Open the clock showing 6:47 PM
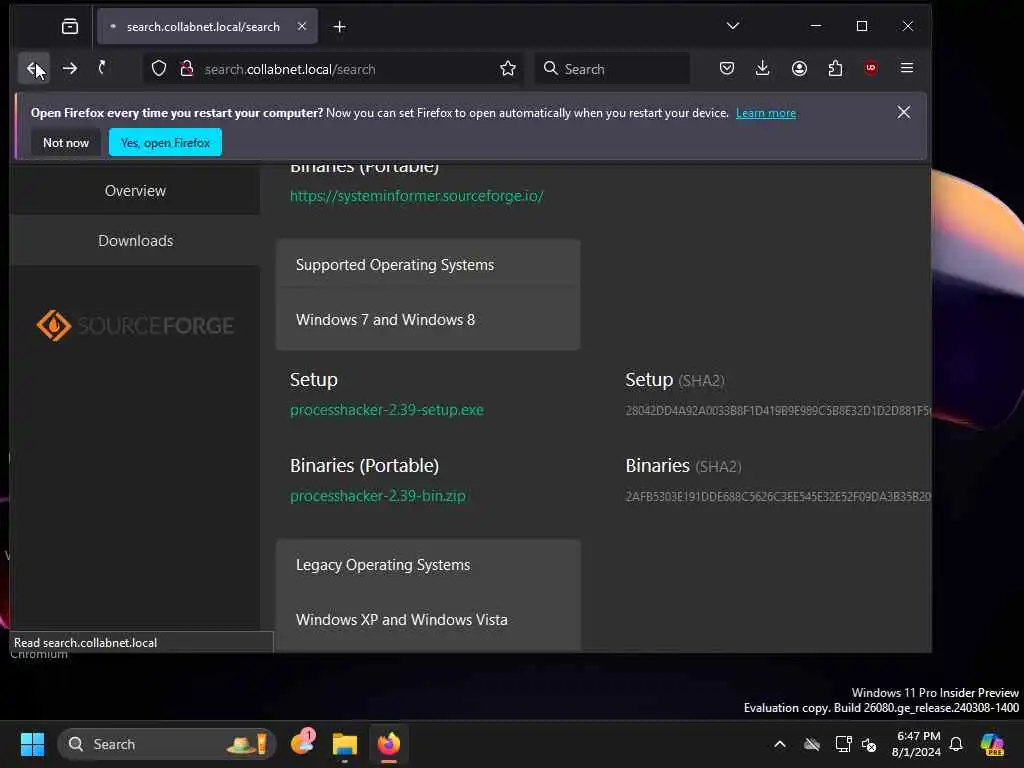Viewport: 1024px width, 768px height. coord(916,744)
